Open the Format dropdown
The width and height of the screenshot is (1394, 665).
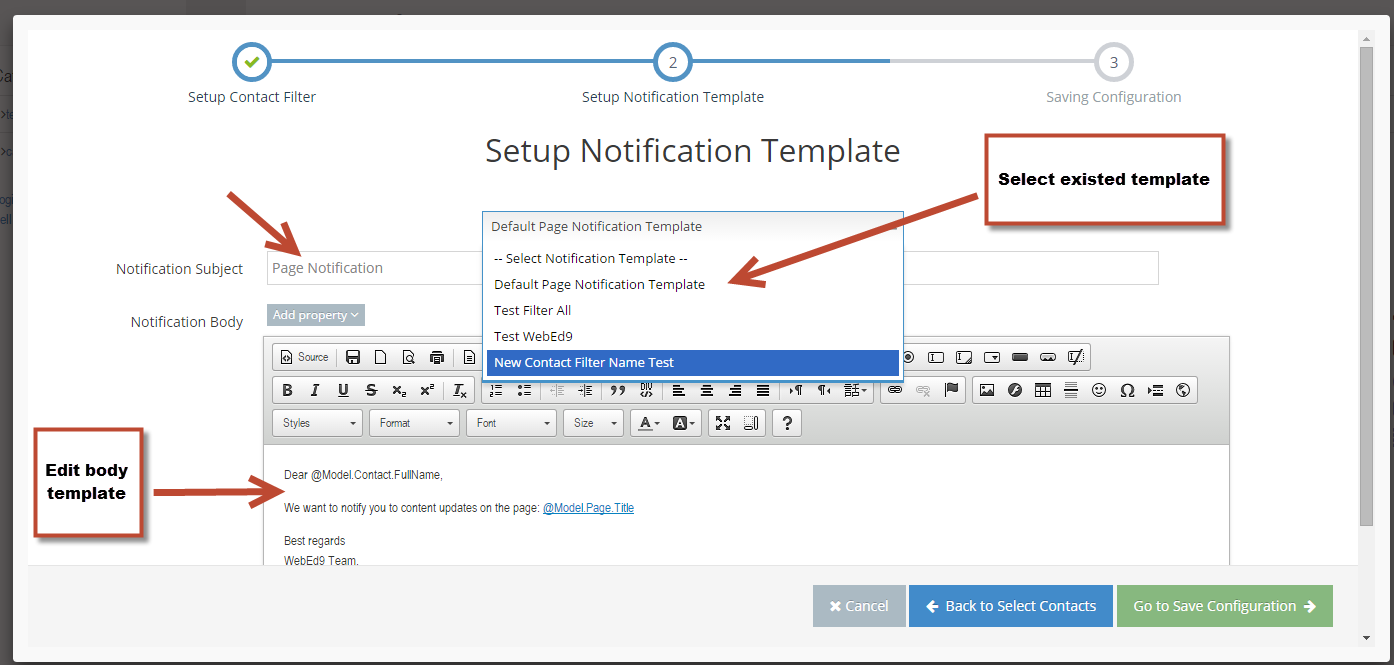pos(415,423)
